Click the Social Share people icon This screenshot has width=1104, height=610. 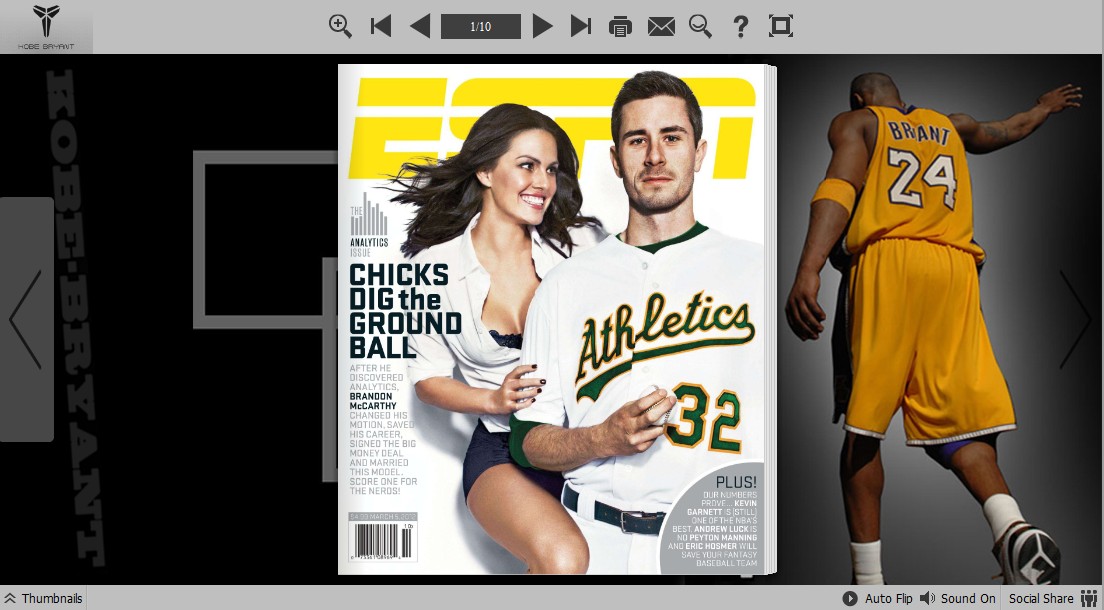(1089, 598)
